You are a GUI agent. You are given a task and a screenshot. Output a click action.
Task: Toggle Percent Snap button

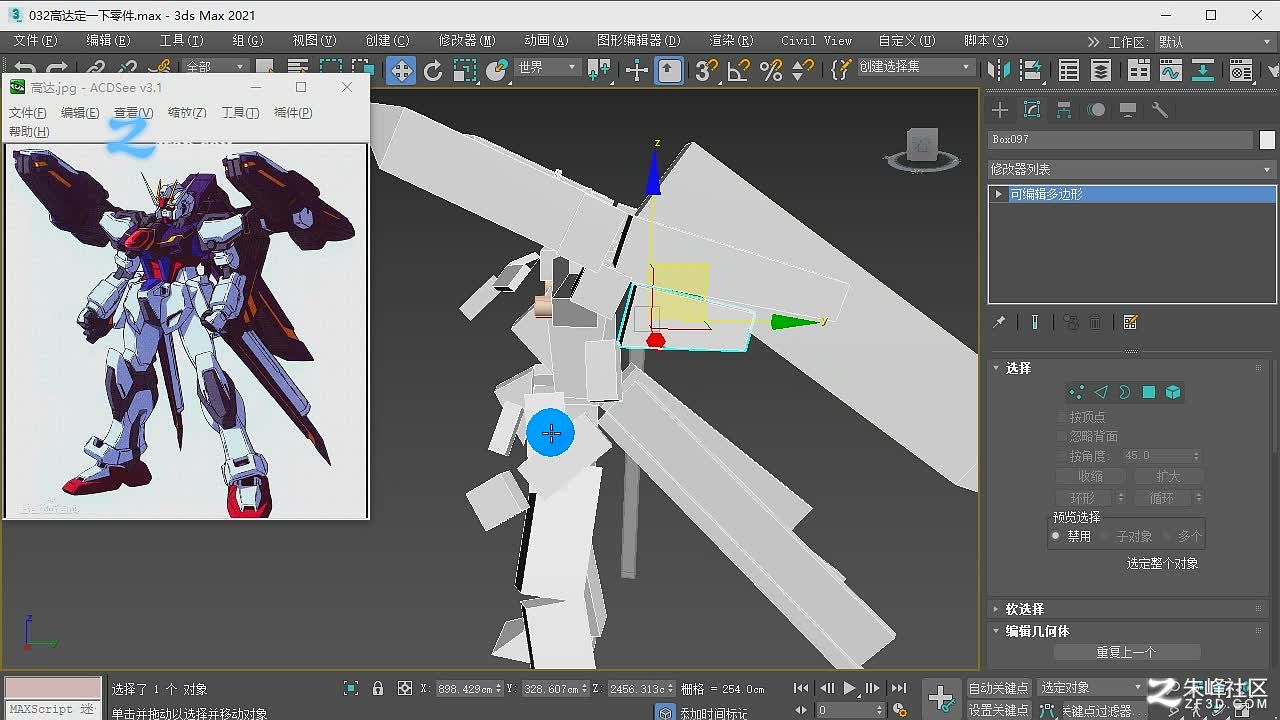[771, 70]
